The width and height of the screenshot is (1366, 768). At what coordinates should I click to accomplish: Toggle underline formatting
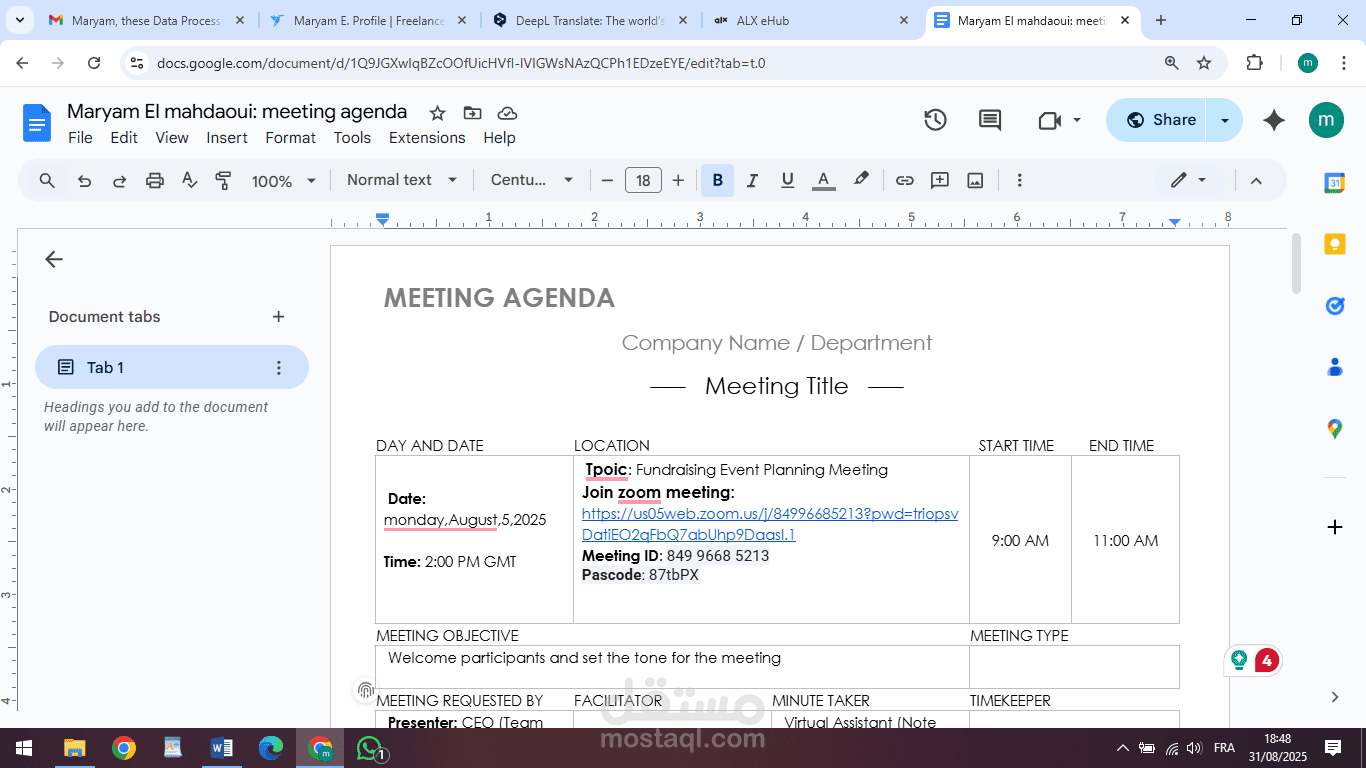click(787, 181)
